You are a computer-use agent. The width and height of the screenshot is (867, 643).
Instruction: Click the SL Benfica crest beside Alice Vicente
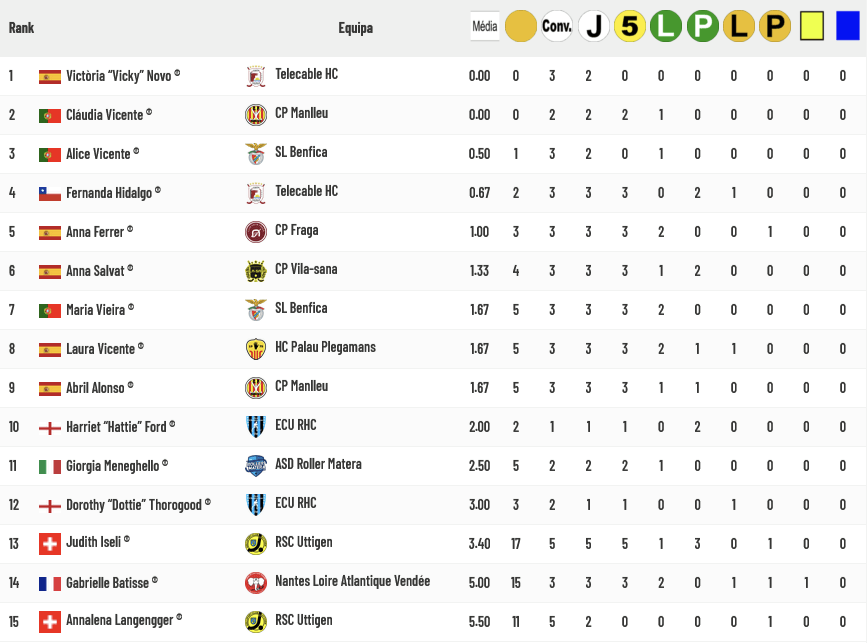coord(255,154)
